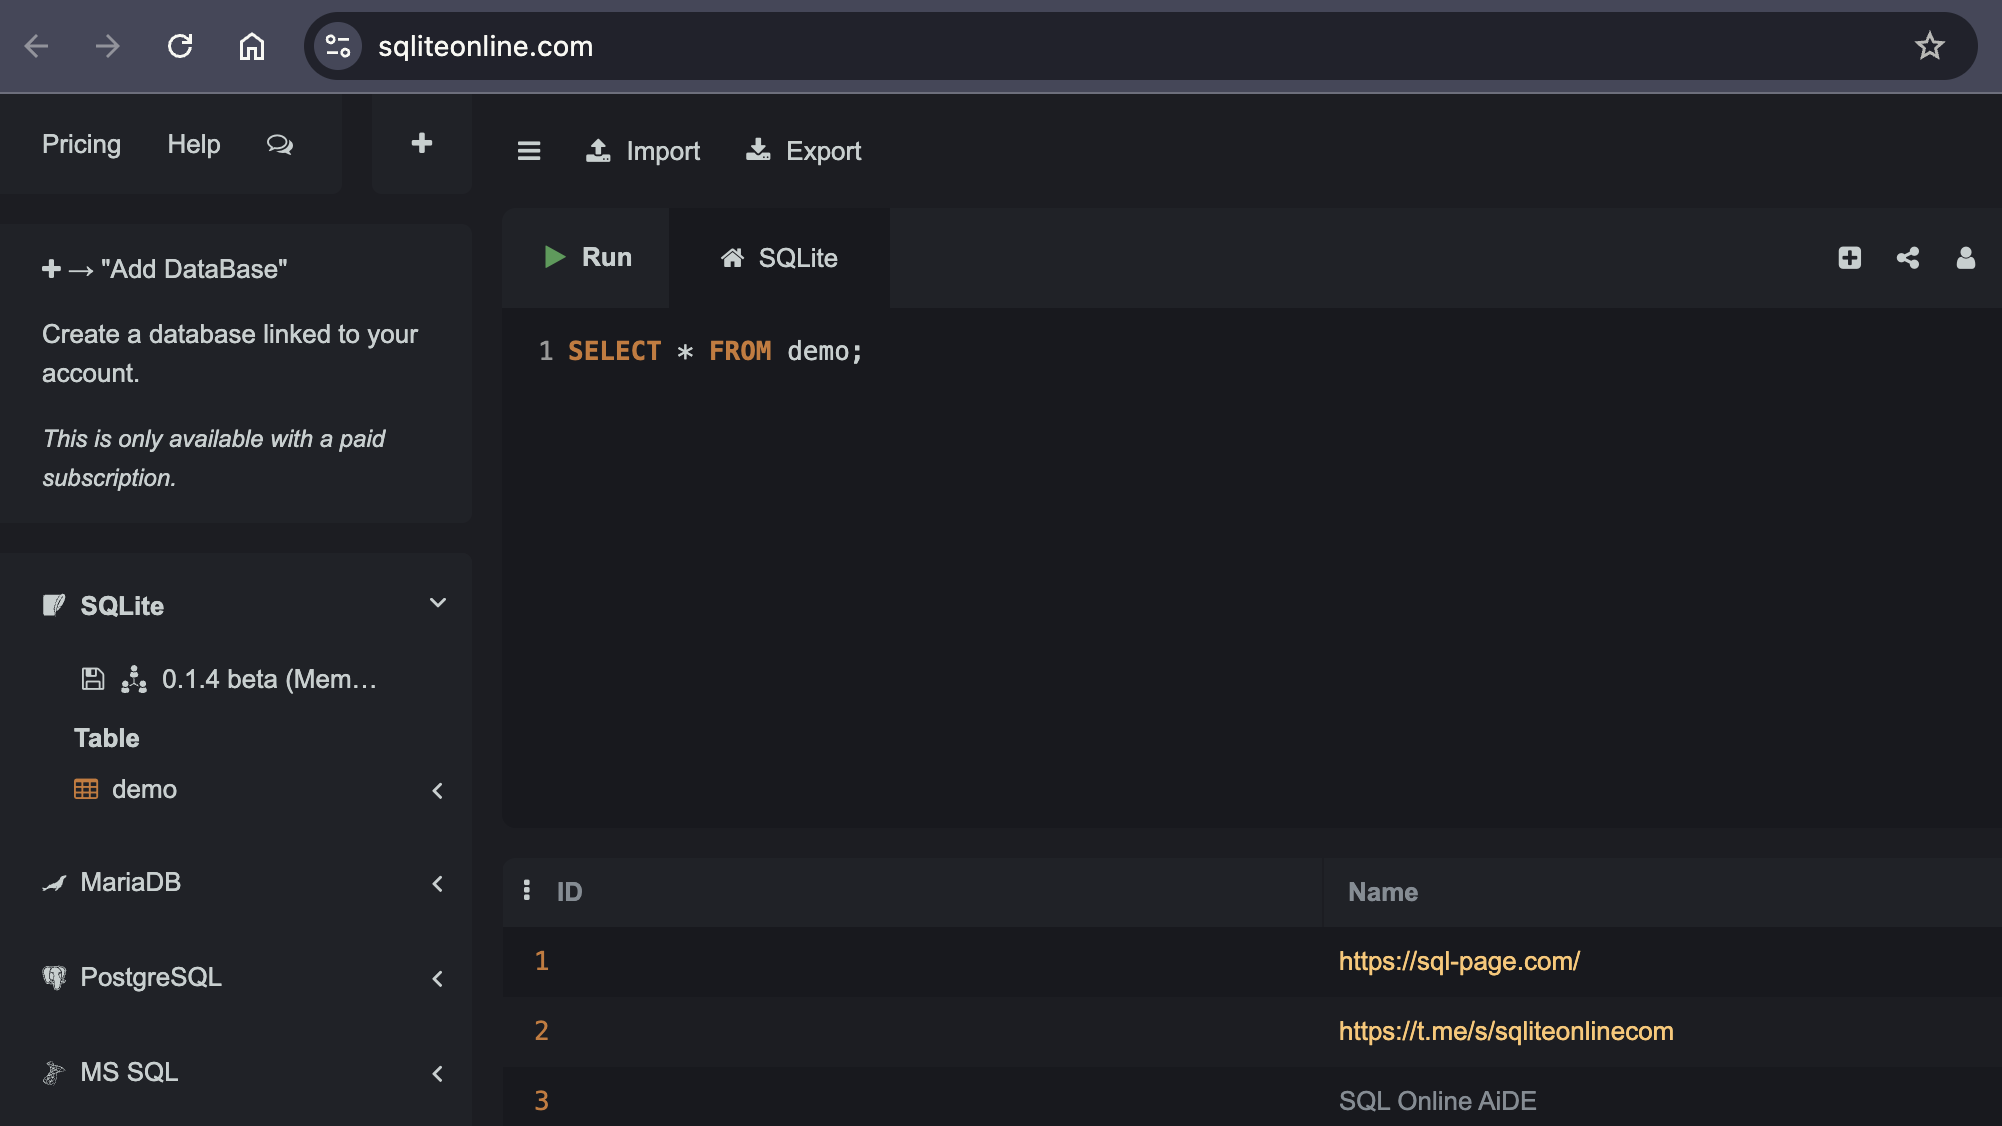The height and width of the screenshot is (1126, 2002).
Task: Click the green Run play icon
Action: (554, 257)
